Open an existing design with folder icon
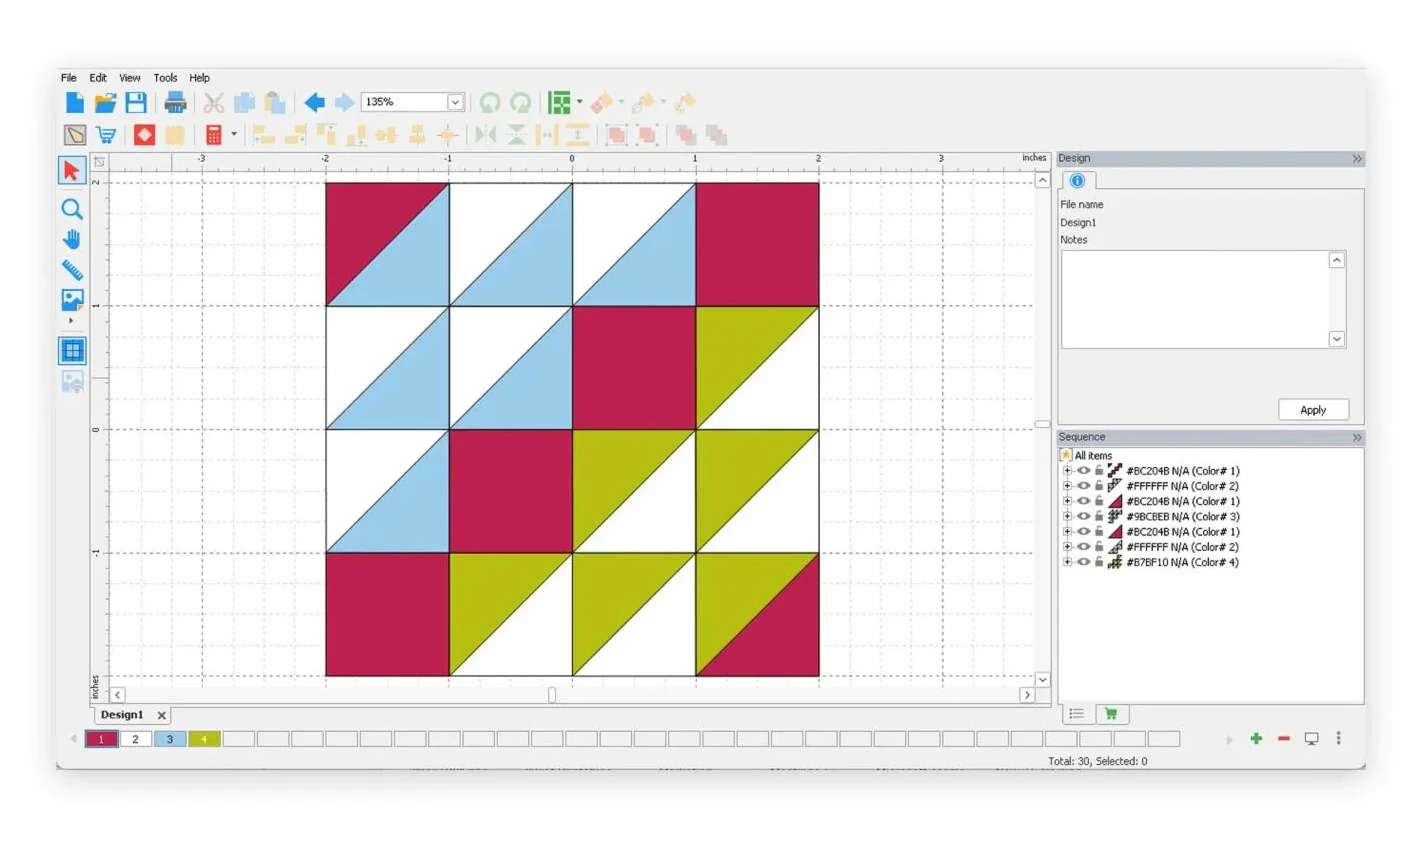1422x862 pixels. pyautogui.click(x=105, y=102)
